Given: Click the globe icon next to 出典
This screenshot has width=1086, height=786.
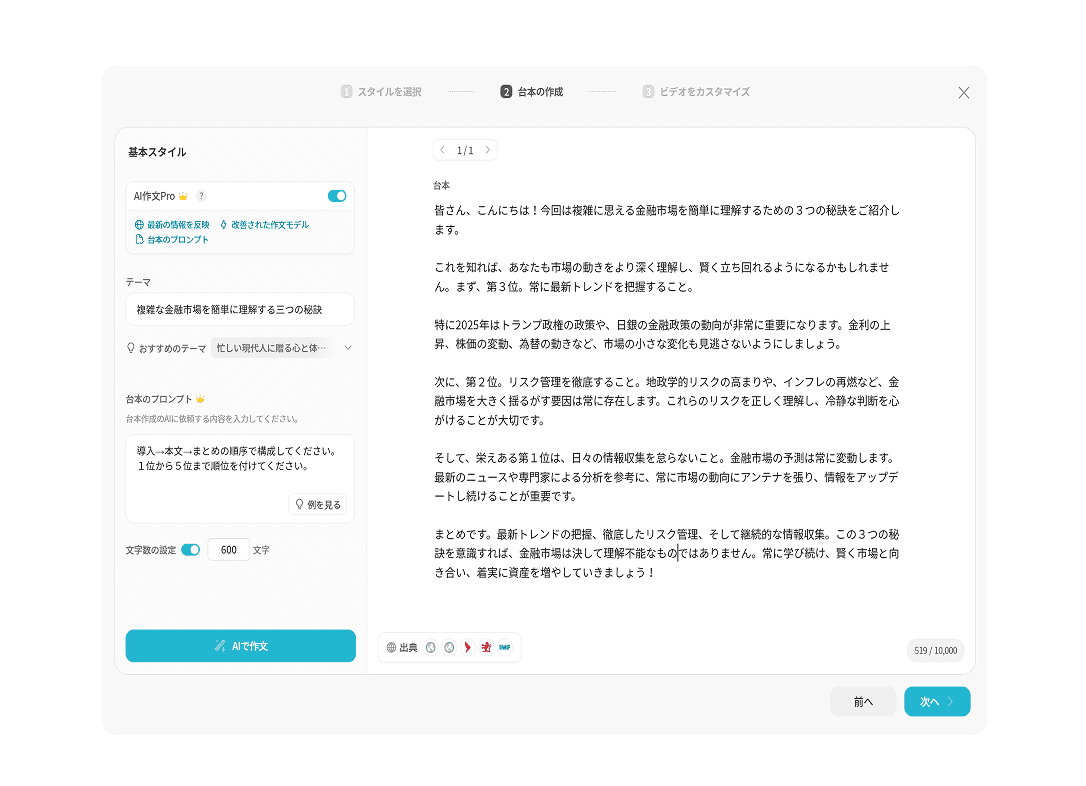Looking at the screenshot, I should point(391,647).
